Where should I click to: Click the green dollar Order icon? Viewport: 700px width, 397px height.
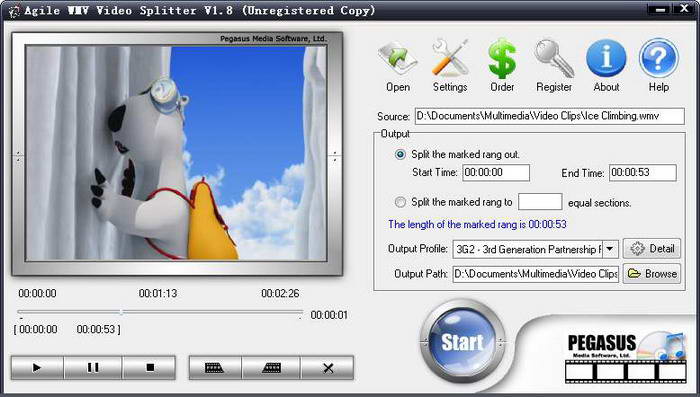tap(502, 66)
